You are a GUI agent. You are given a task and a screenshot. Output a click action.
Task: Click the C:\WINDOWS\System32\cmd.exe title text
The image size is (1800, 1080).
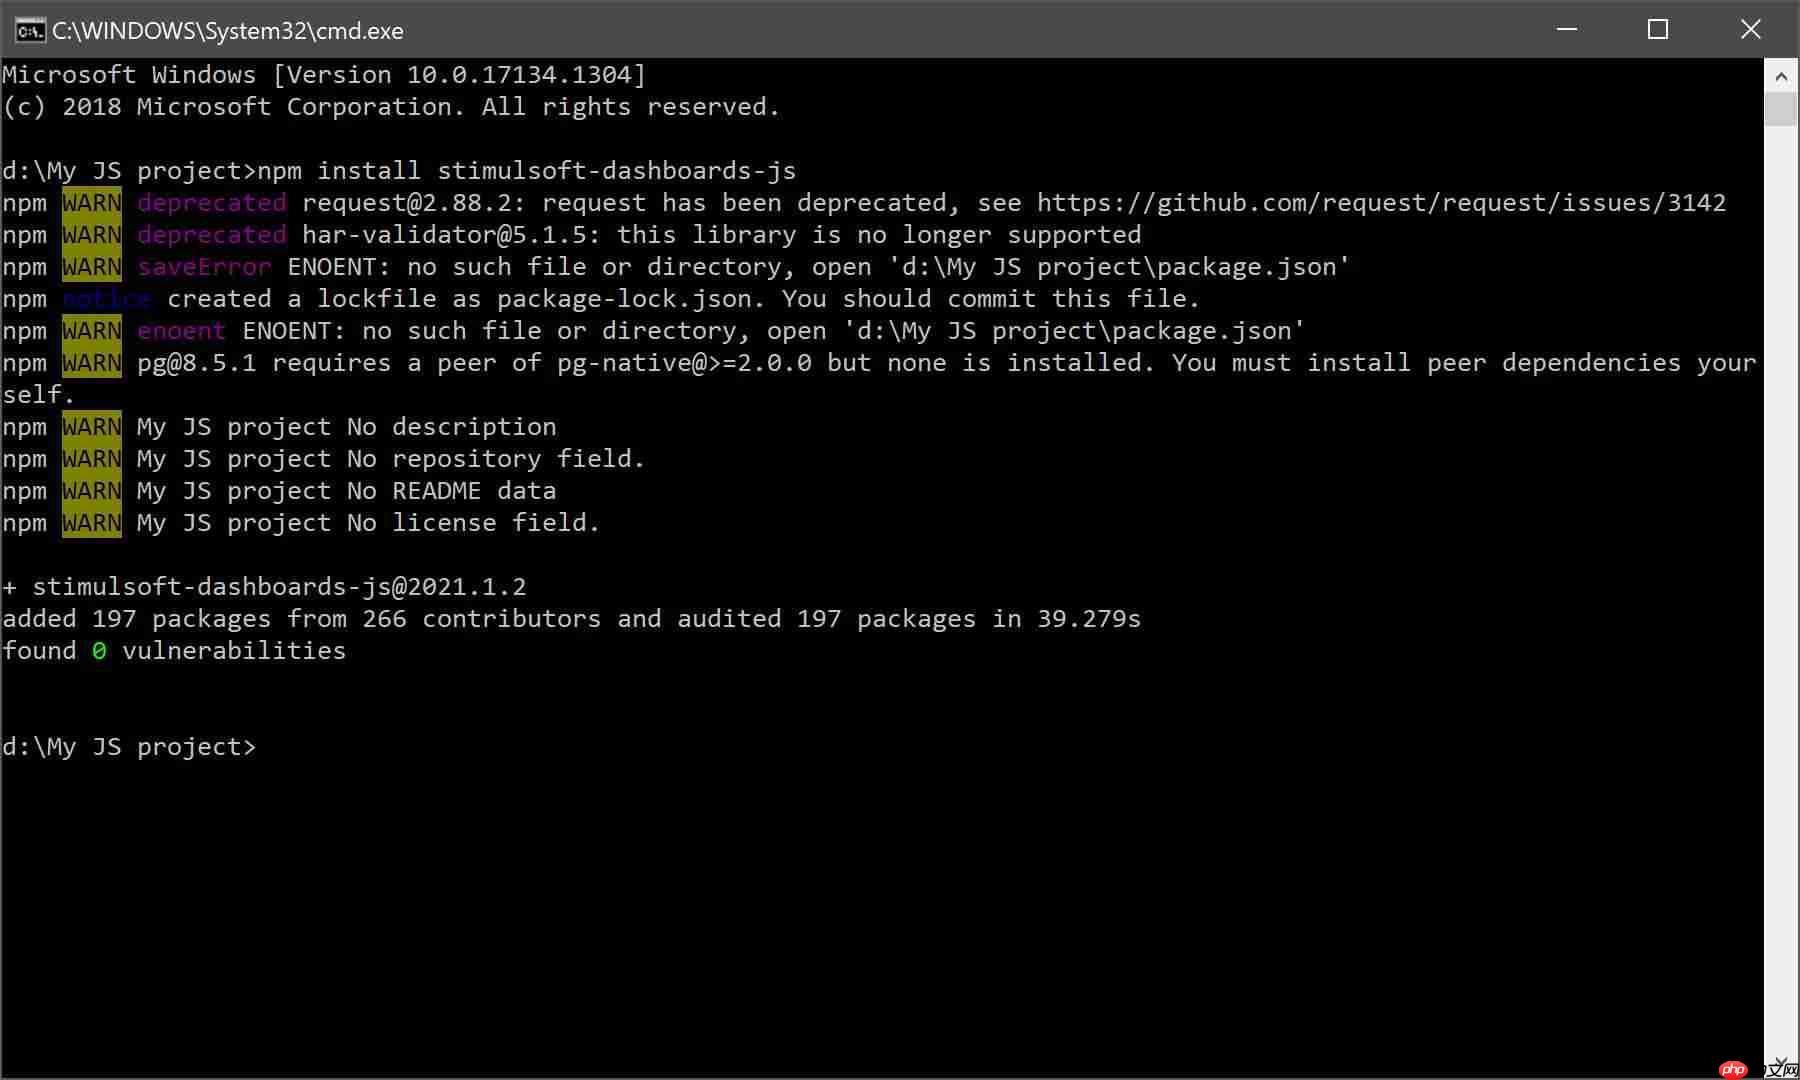[x=228, y=31]
